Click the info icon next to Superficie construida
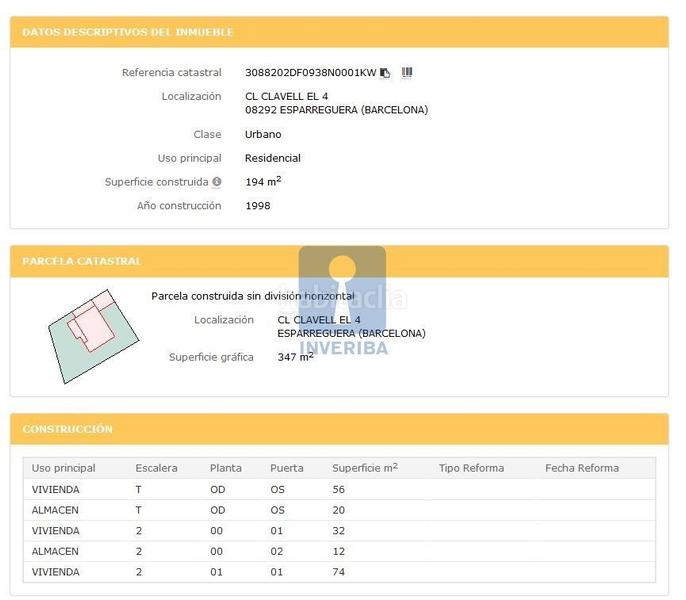686x600 pixels. pos(217,182)
